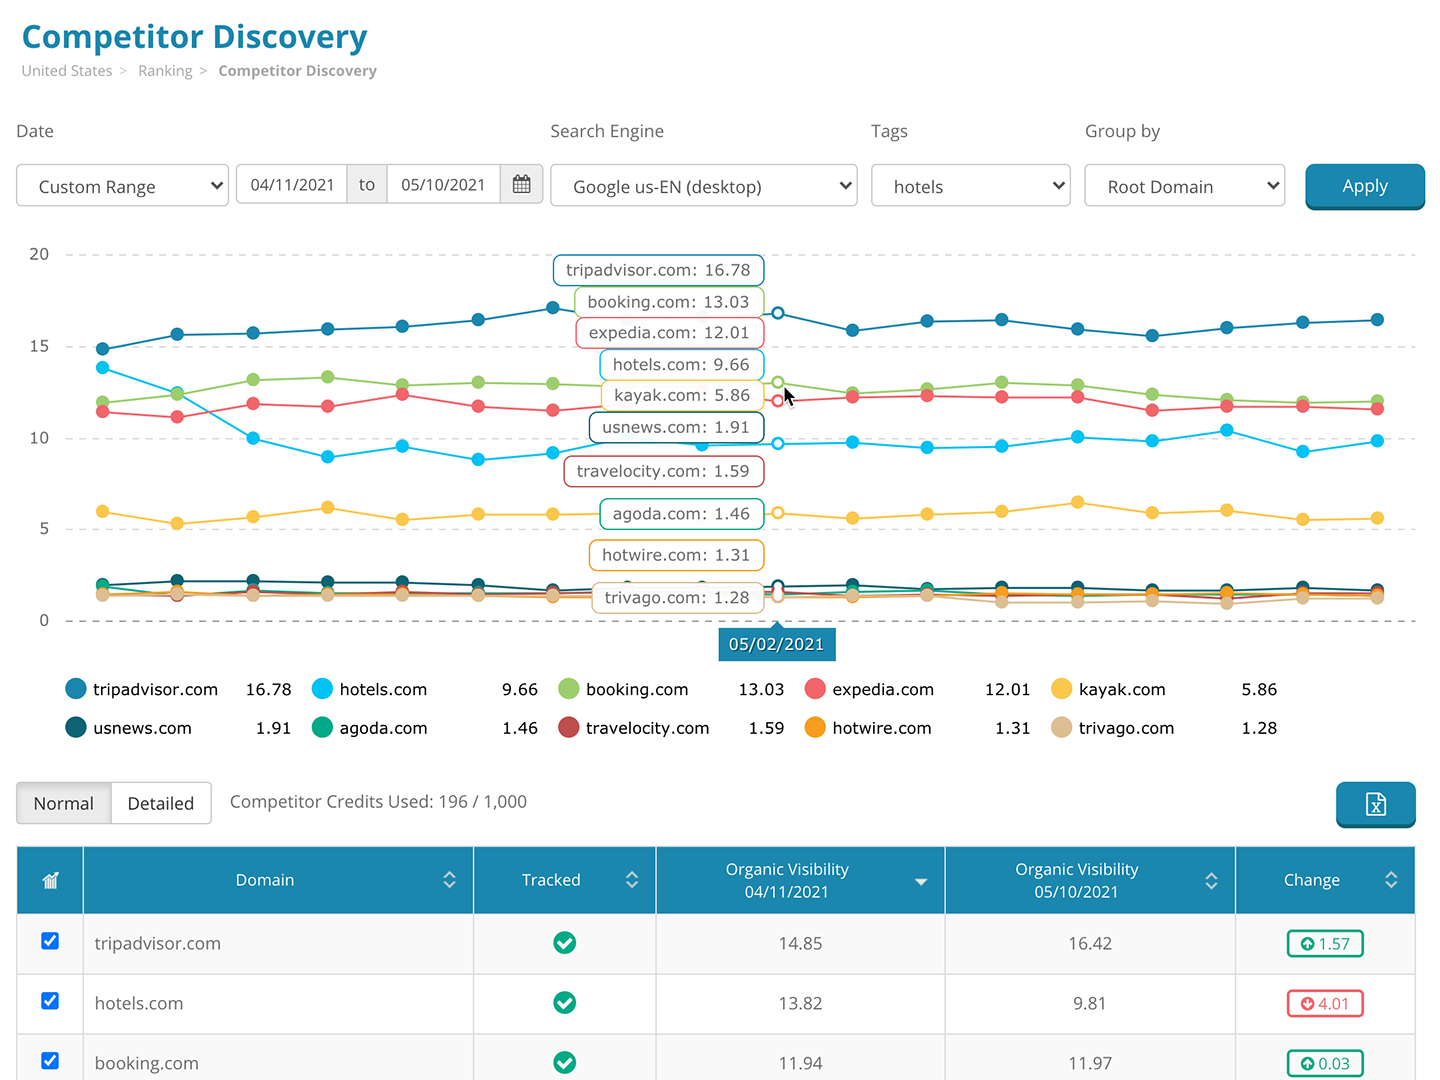Open the Custom Range date dropdown
Screen dimensions: 1440x1080
[122, 186]
